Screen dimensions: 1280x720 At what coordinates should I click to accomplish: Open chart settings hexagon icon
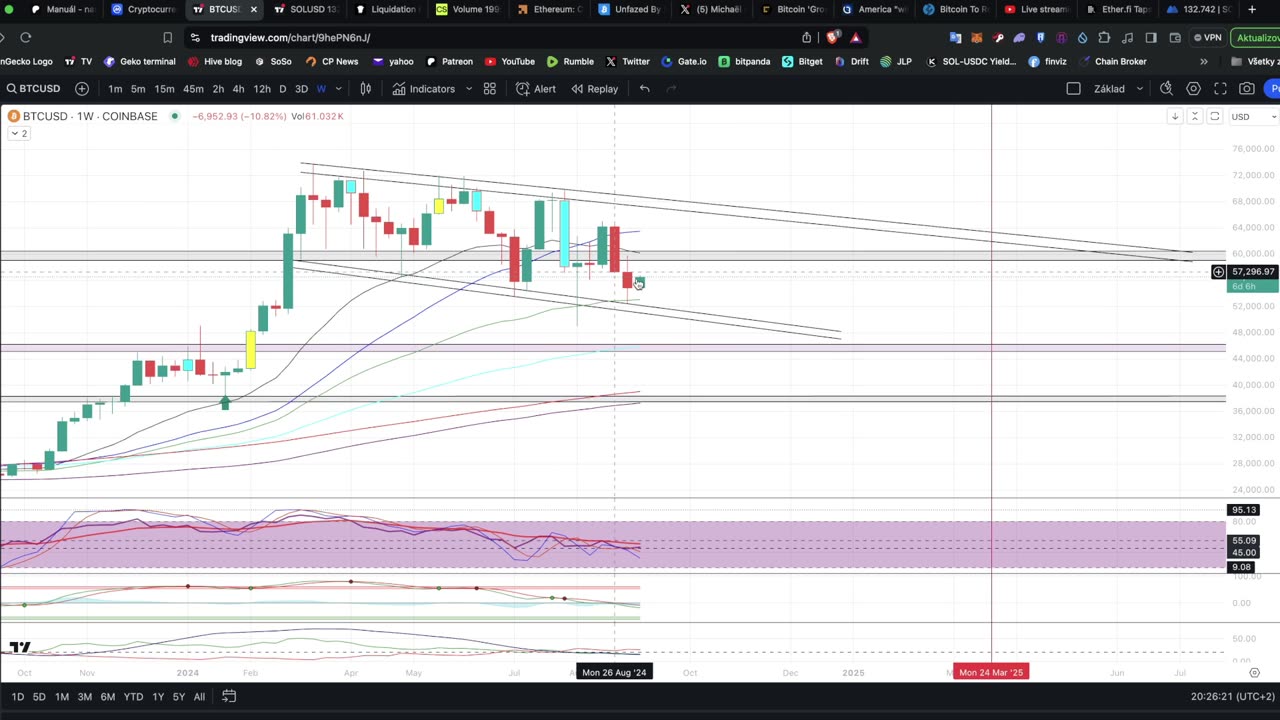coord(1193,89)
